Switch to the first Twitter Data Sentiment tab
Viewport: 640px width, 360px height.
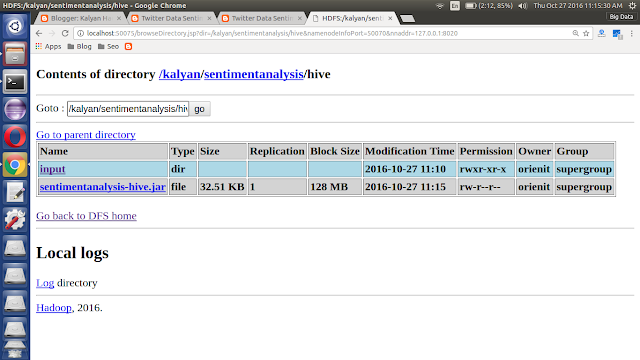(x=171, y=18)
